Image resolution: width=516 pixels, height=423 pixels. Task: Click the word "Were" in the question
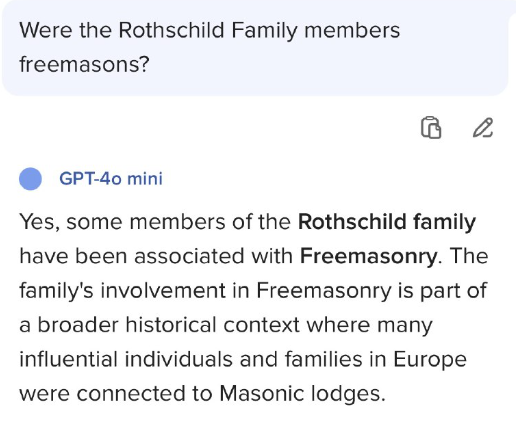[x=46, y=31]
